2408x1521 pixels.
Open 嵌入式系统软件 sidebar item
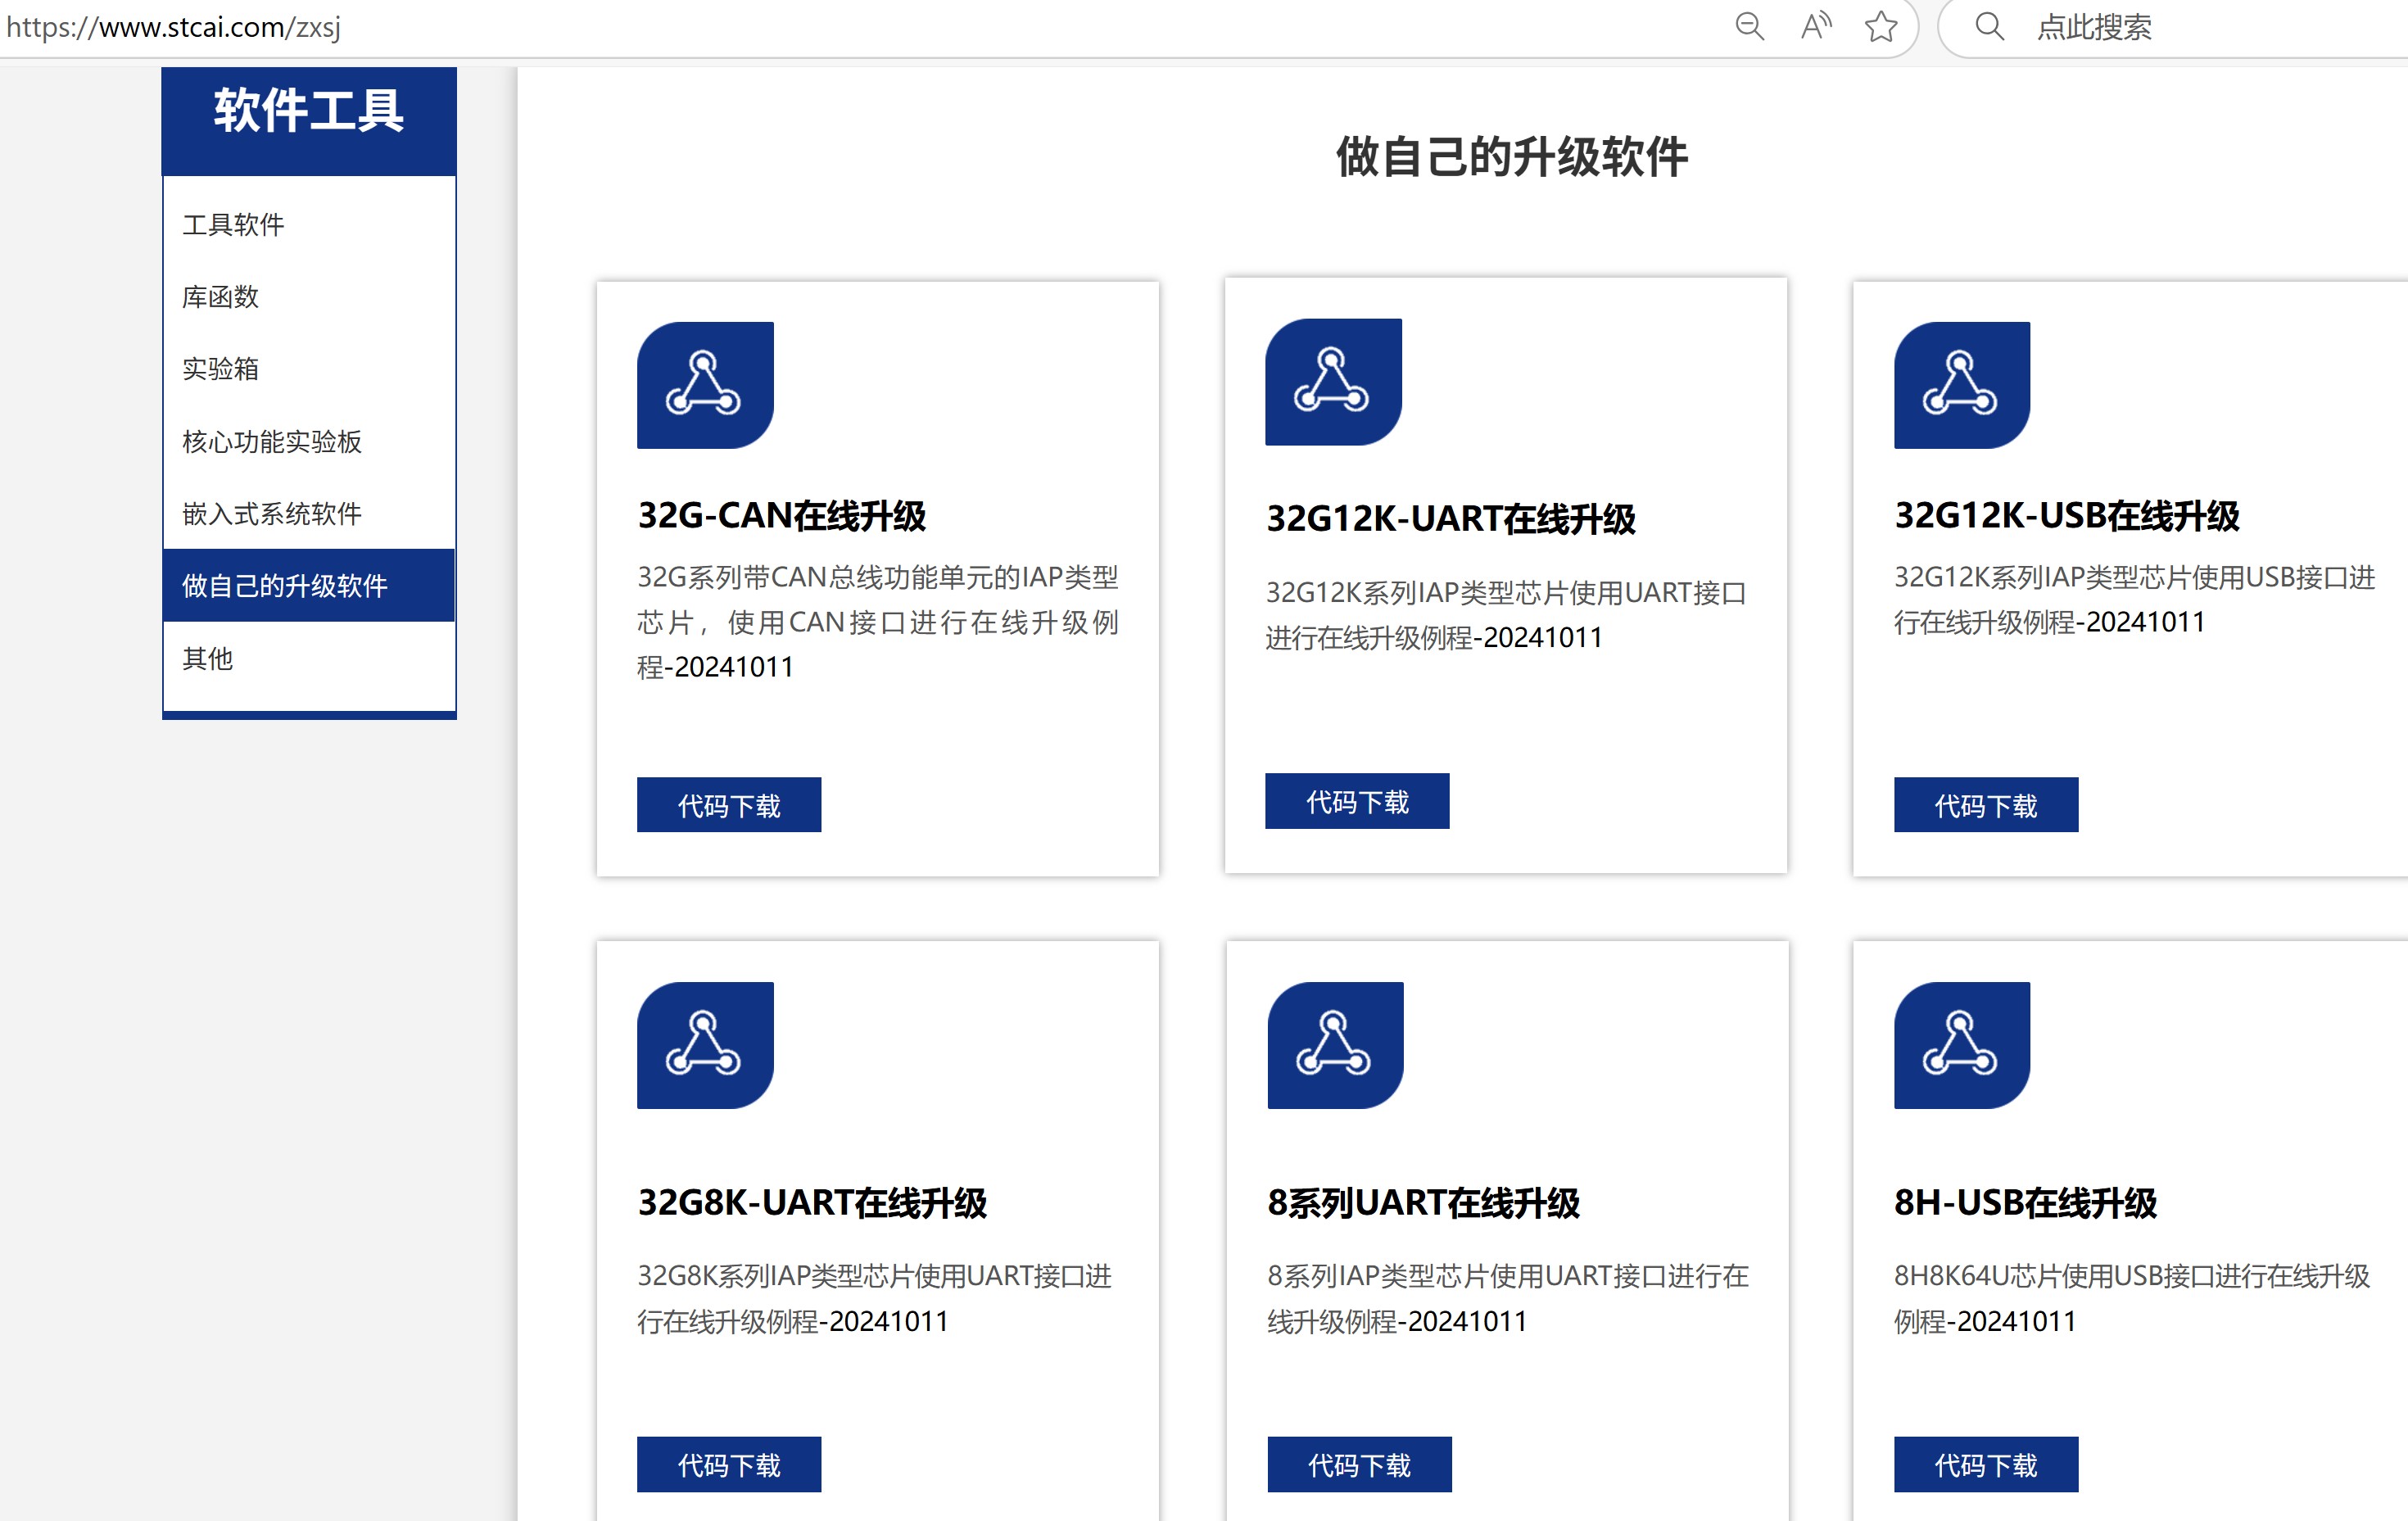[309, 513]
